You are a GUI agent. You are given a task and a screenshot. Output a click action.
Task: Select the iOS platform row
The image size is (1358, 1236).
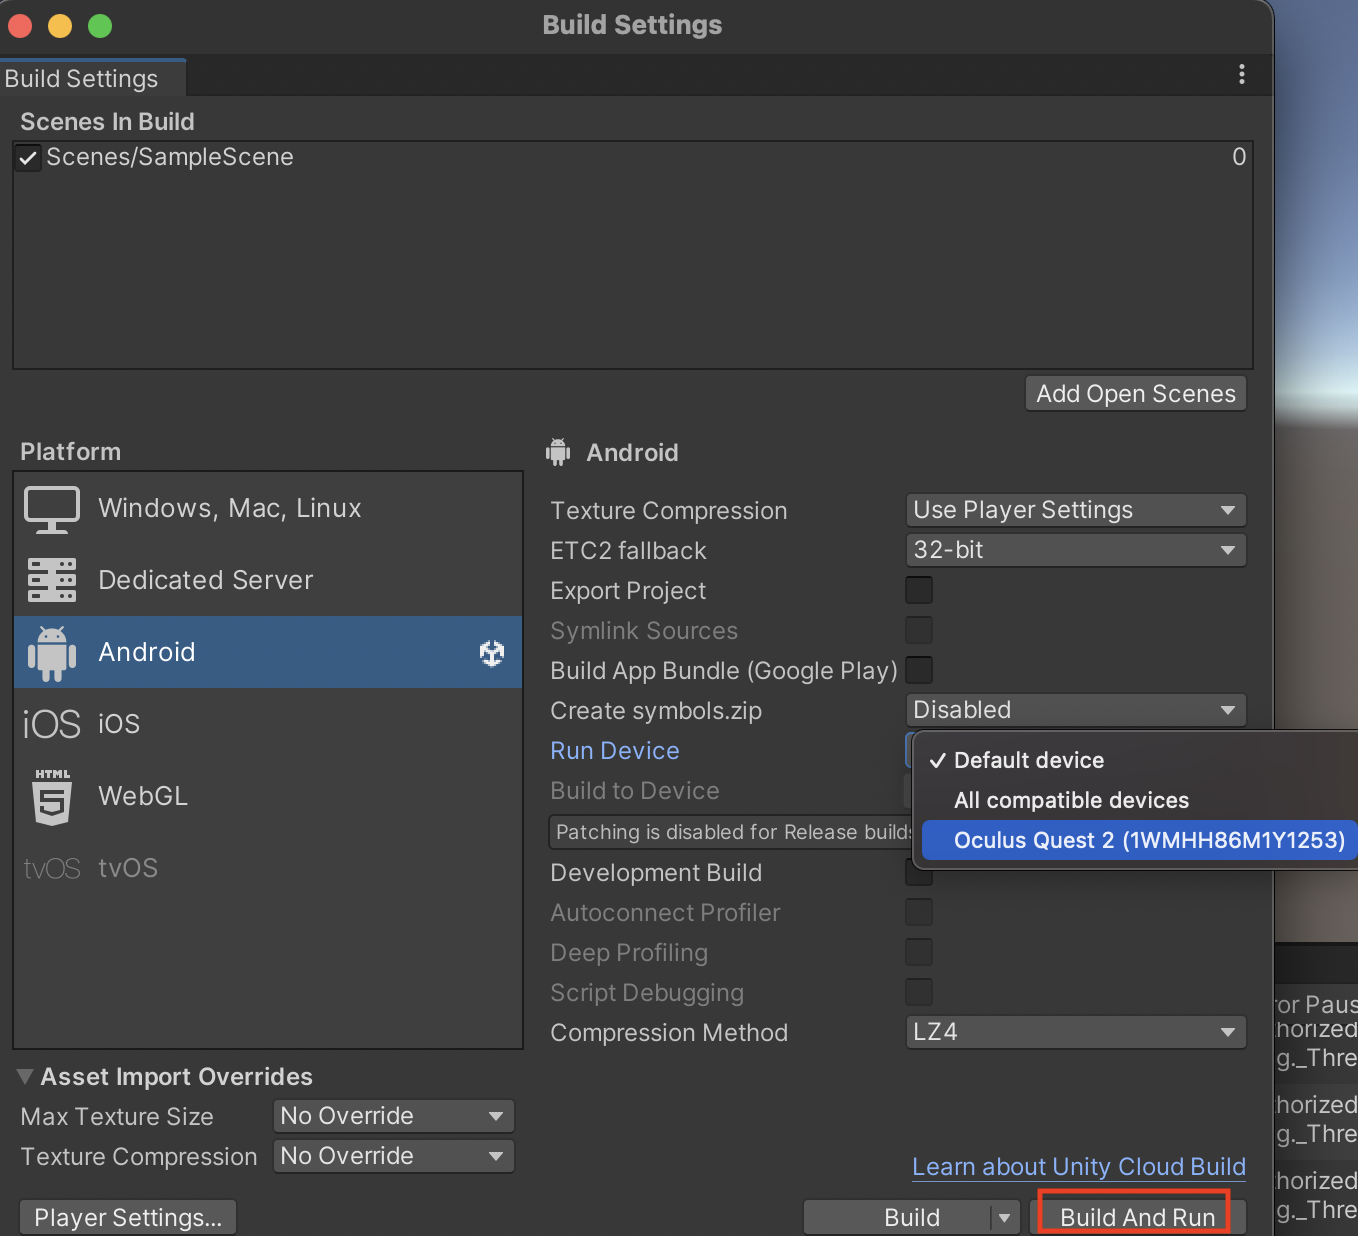(268, 724)
